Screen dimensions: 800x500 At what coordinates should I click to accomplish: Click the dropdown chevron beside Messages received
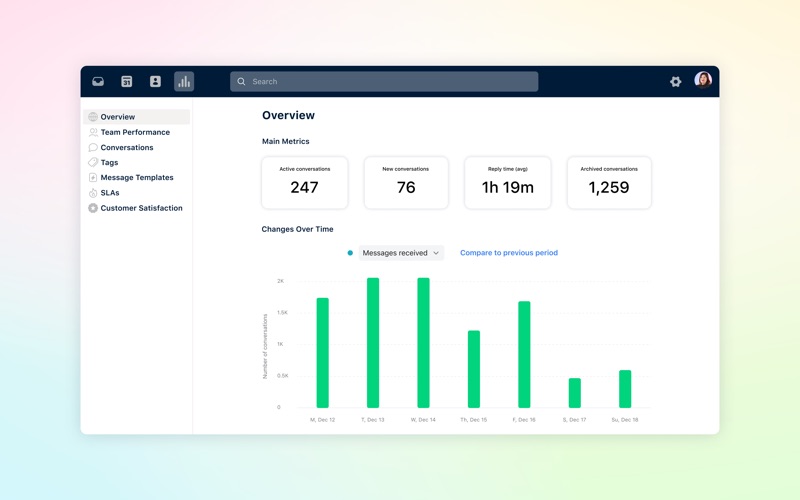pyautogui.click(x=436, y=253)
